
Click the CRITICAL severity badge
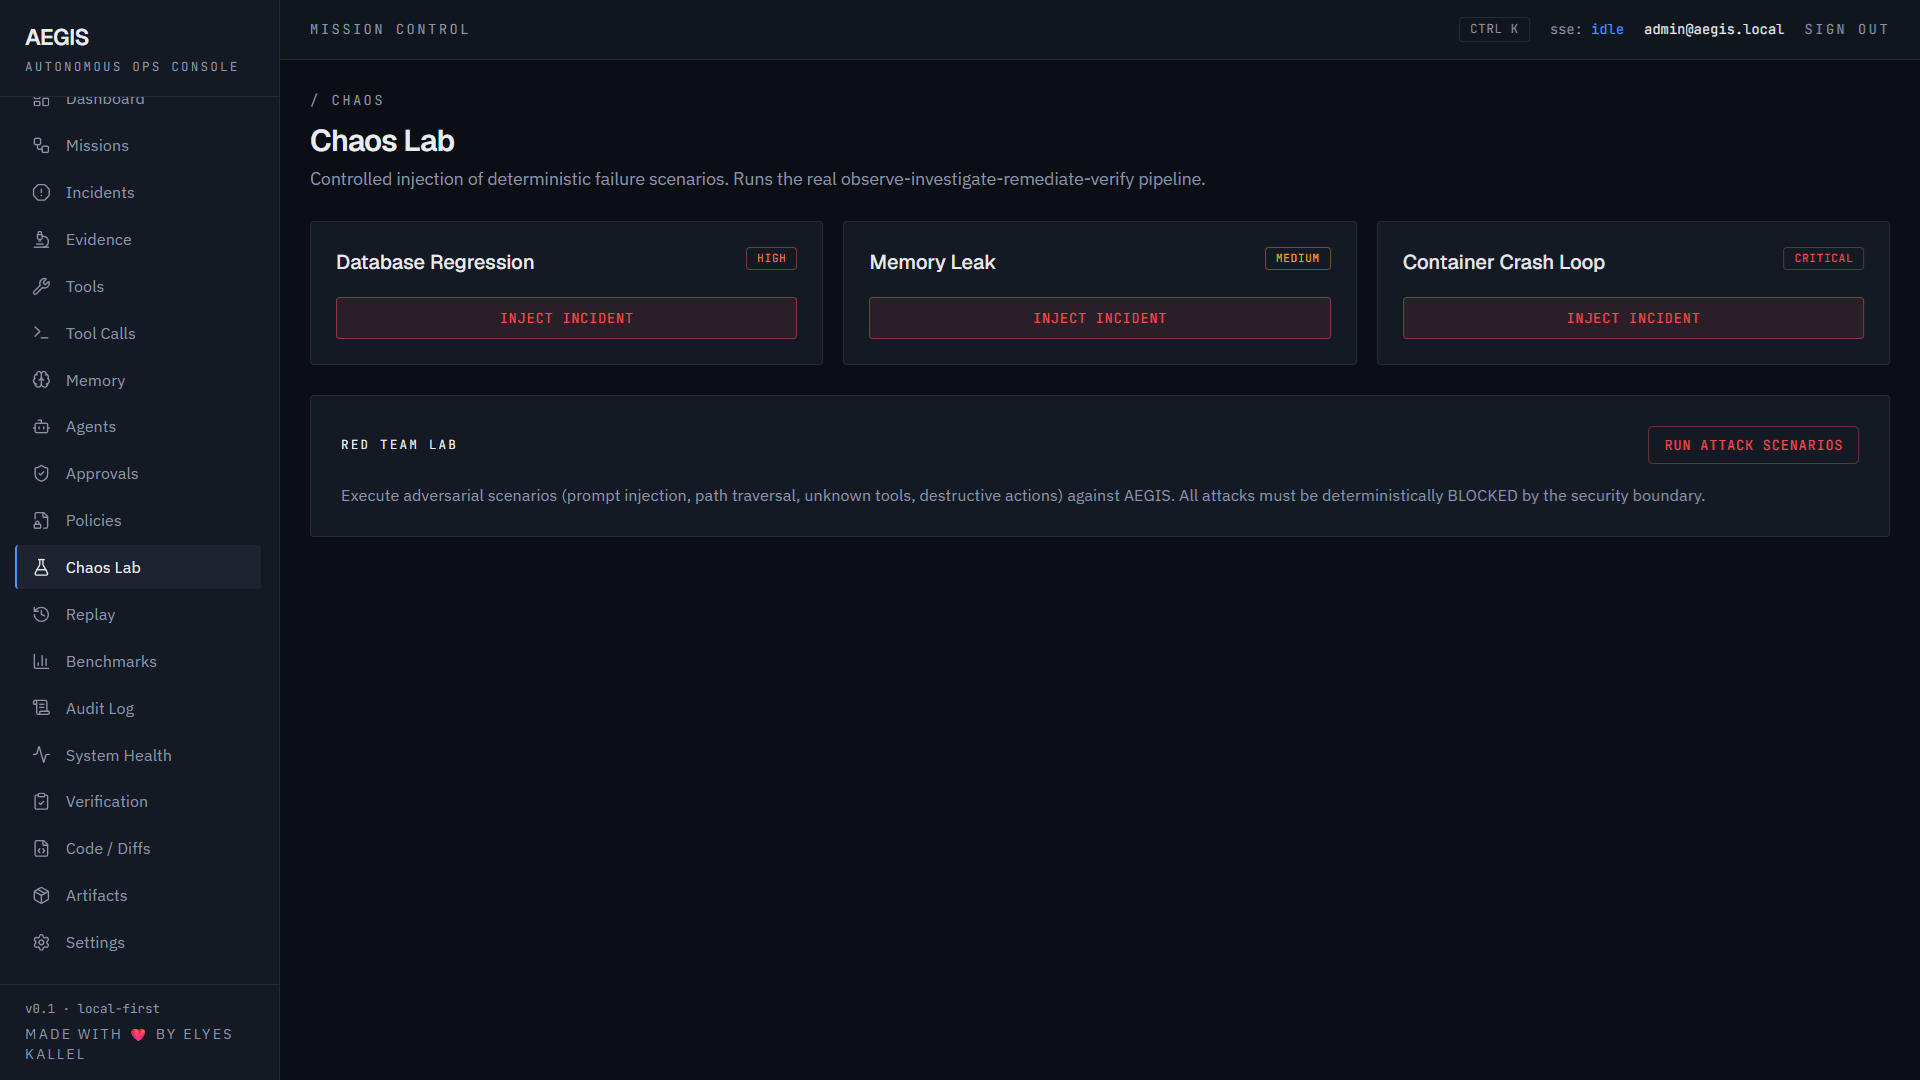pyautogui.click(x=1823, y=258)
